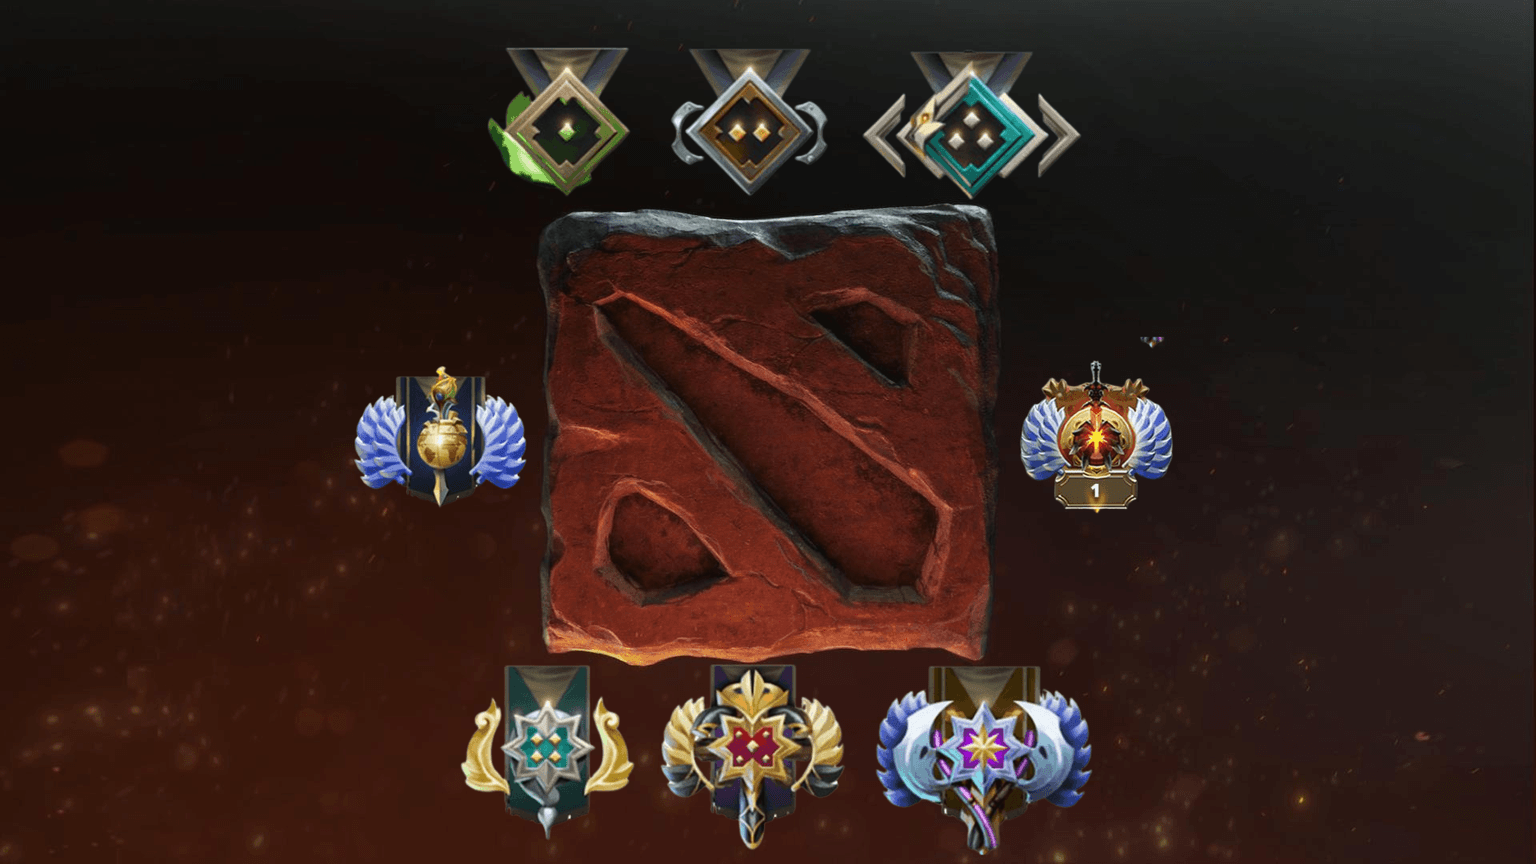Click the Guardian medal with two stars
1536x864 pixels.
(x=749, y=120)
